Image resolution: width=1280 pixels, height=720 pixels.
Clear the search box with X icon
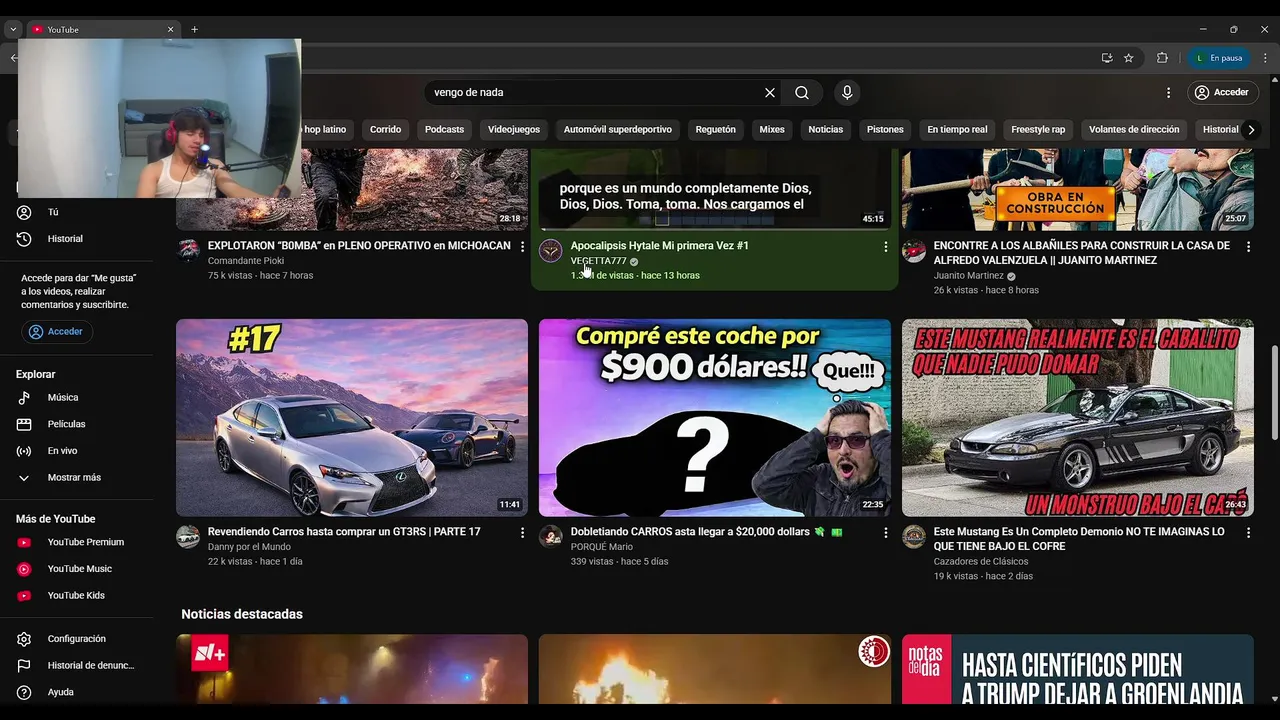pyautogui.click(x=770, y=92)
